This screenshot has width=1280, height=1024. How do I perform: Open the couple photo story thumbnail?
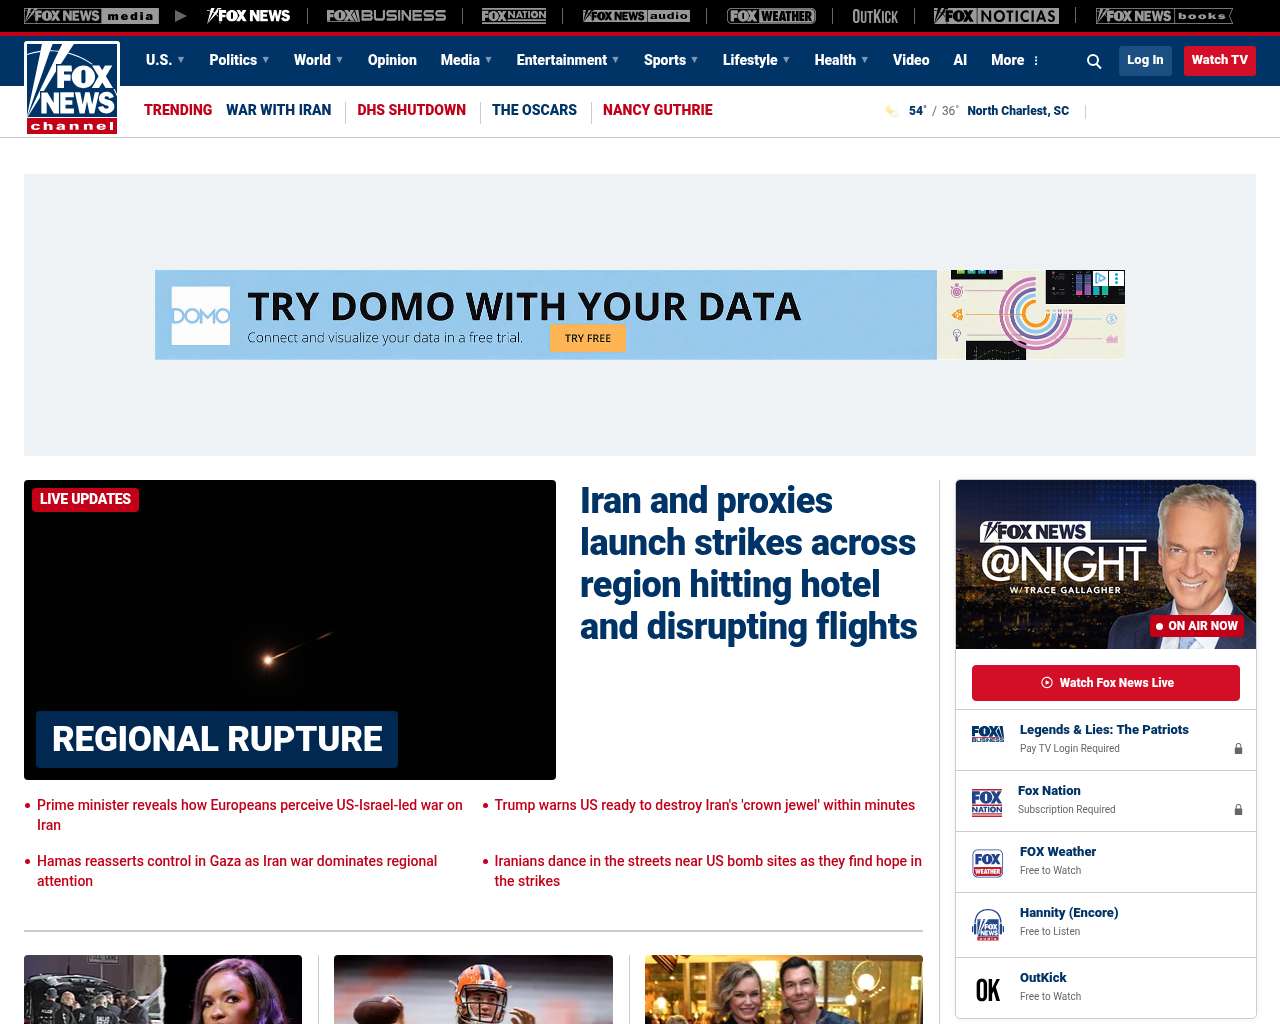tap(784, 989)
